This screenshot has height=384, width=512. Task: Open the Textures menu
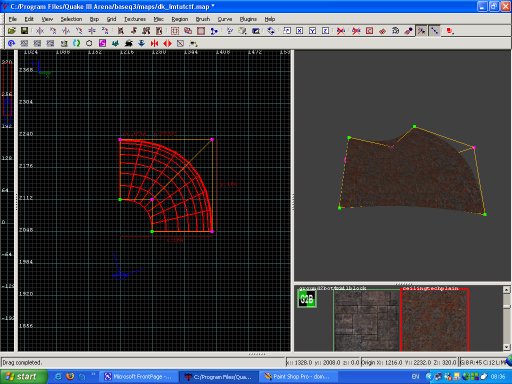coord(135,19)
